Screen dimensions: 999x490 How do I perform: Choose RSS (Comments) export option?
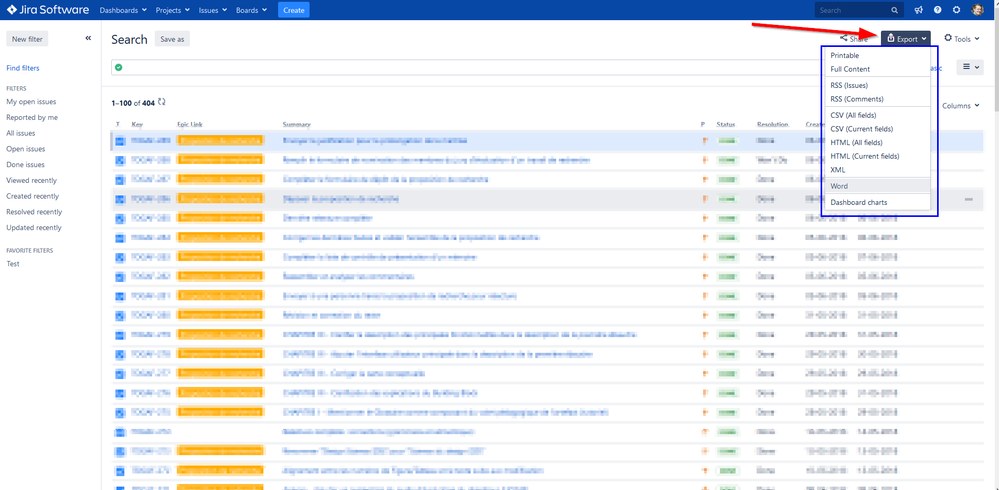[877, 99]
